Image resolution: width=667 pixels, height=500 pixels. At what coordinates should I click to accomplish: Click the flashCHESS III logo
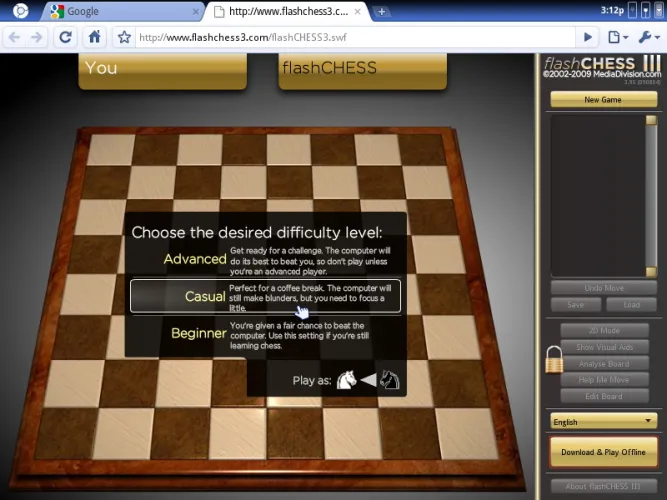pyautogui.click(x=603, y=63)
